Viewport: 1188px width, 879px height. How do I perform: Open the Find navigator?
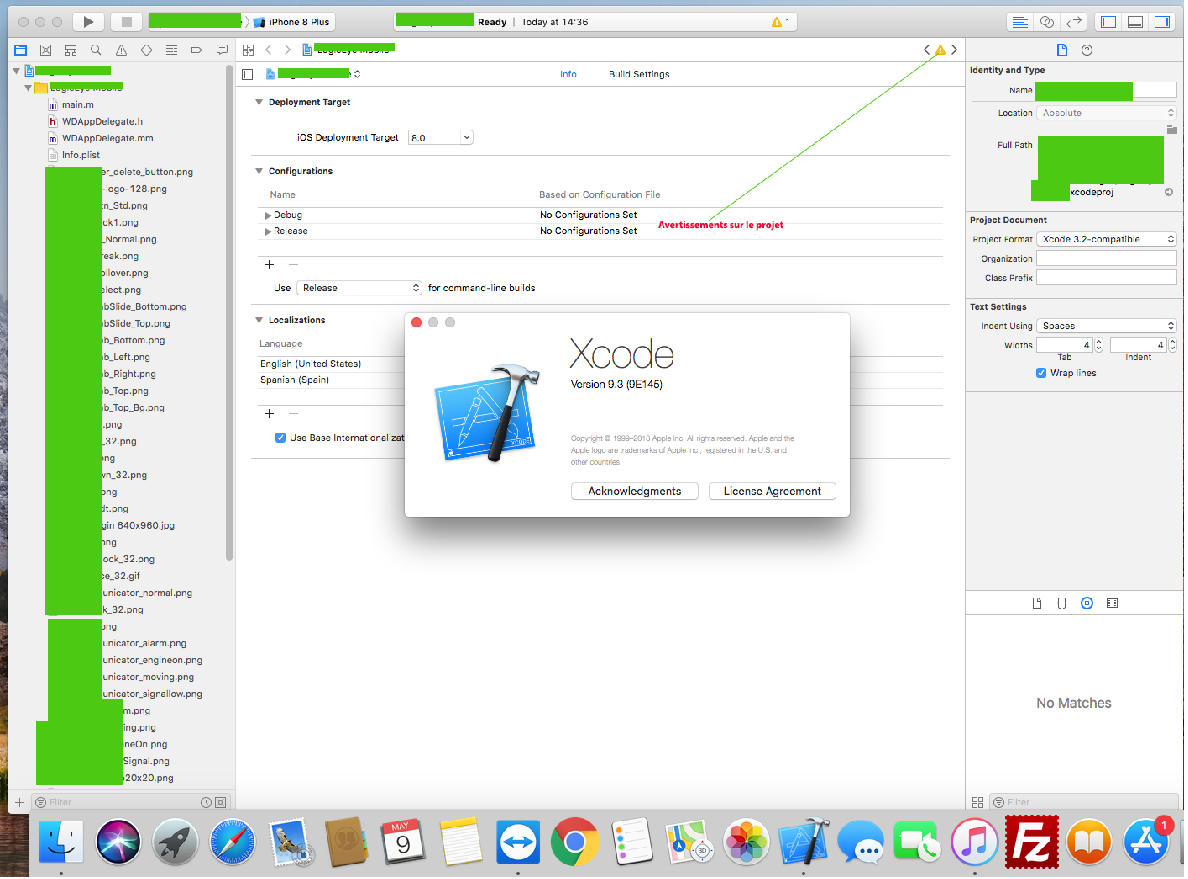(95, 51)
